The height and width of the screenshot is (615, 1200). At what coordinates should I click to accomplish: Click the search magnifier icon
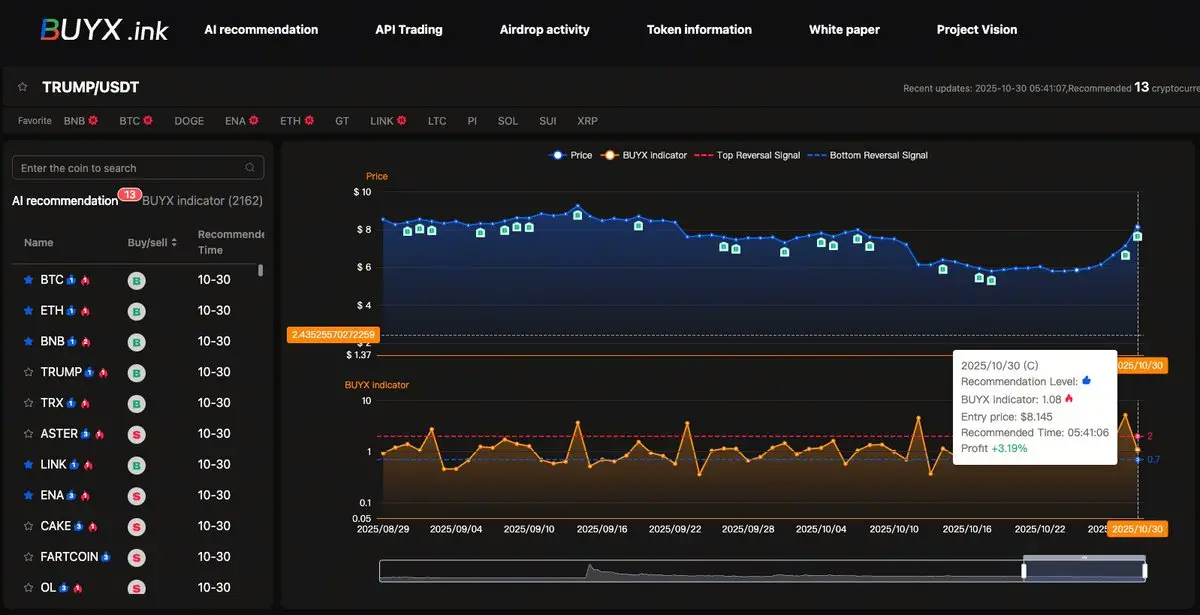tap(250, 168)
